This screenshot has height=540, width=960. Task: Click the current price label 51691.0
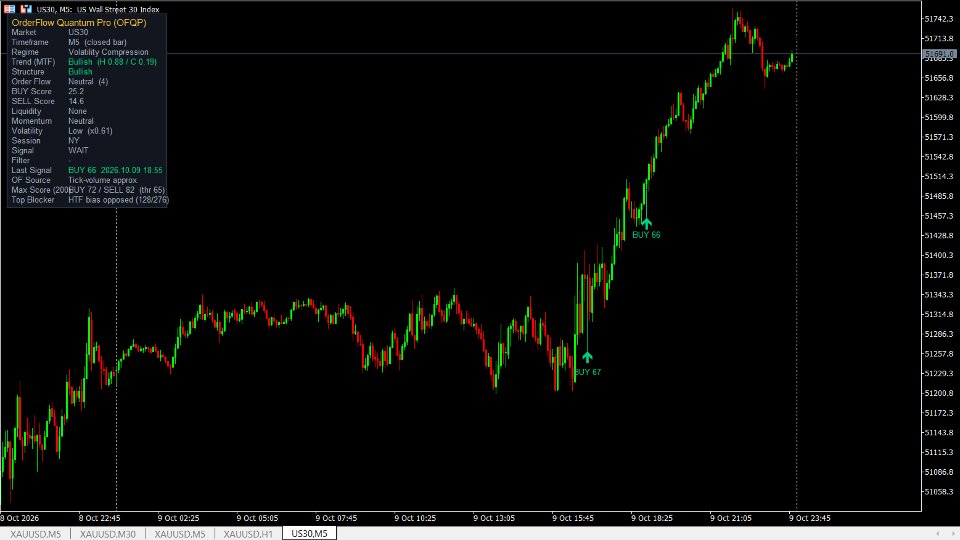[x=939, y=54]
